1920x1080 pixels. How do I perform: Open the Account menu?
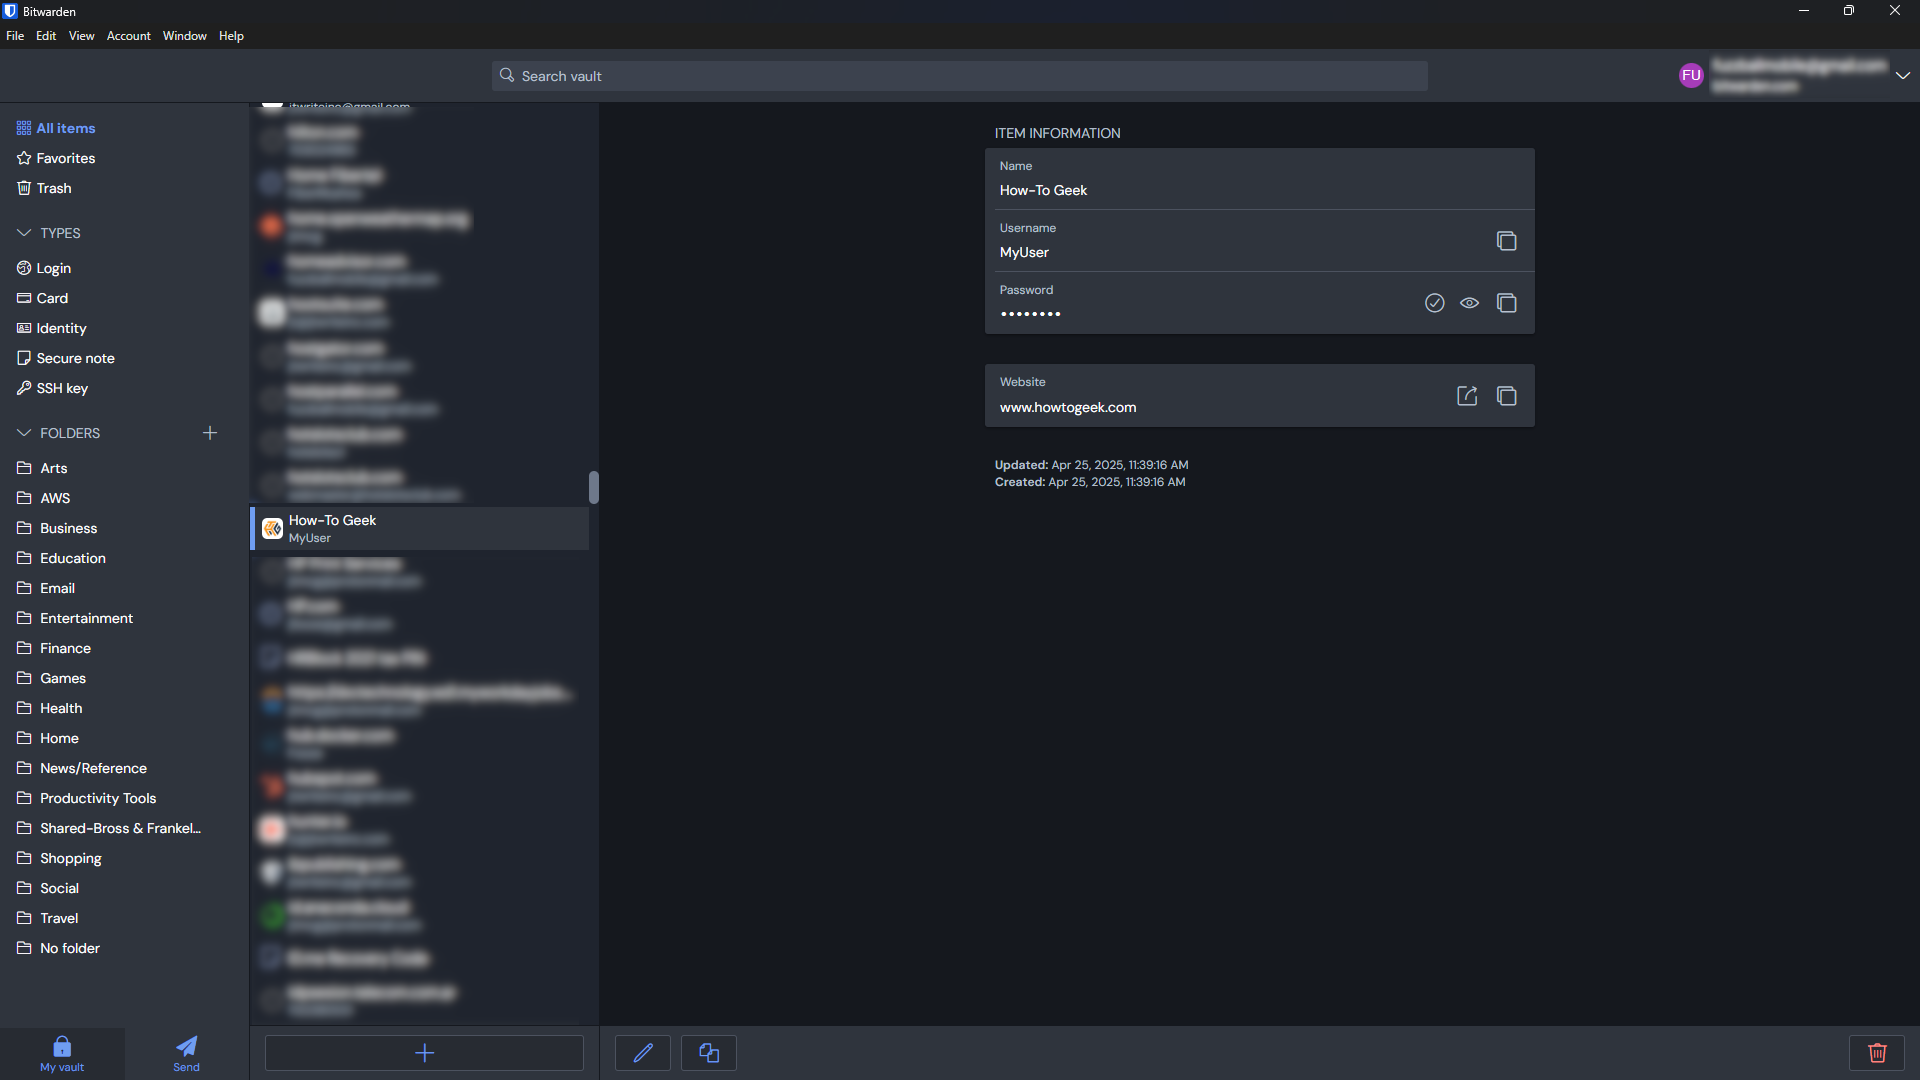point(128,36)
